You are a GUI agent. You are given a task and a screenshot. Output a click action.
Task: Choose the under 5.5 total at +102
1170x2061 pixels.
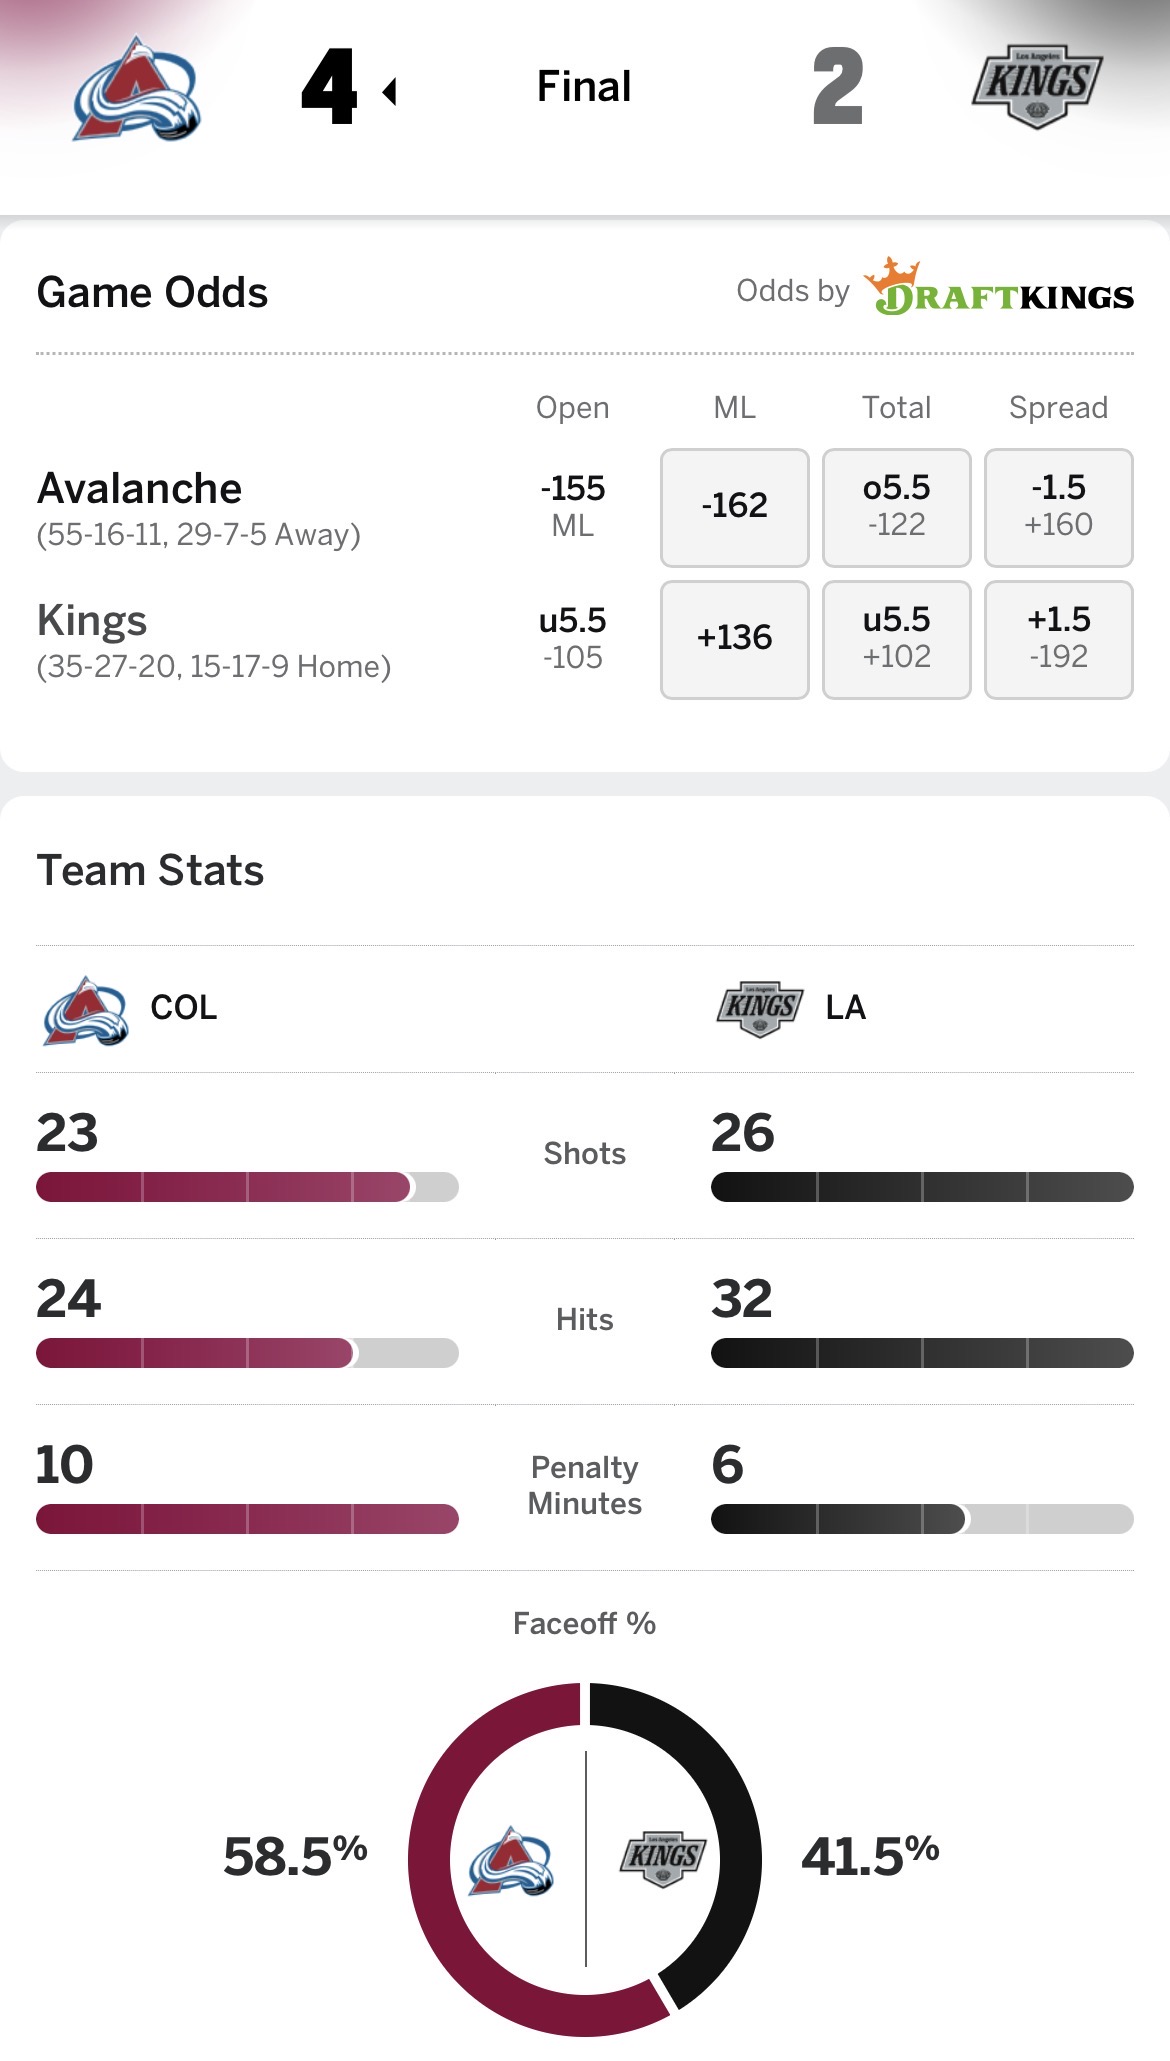[896, 639]
